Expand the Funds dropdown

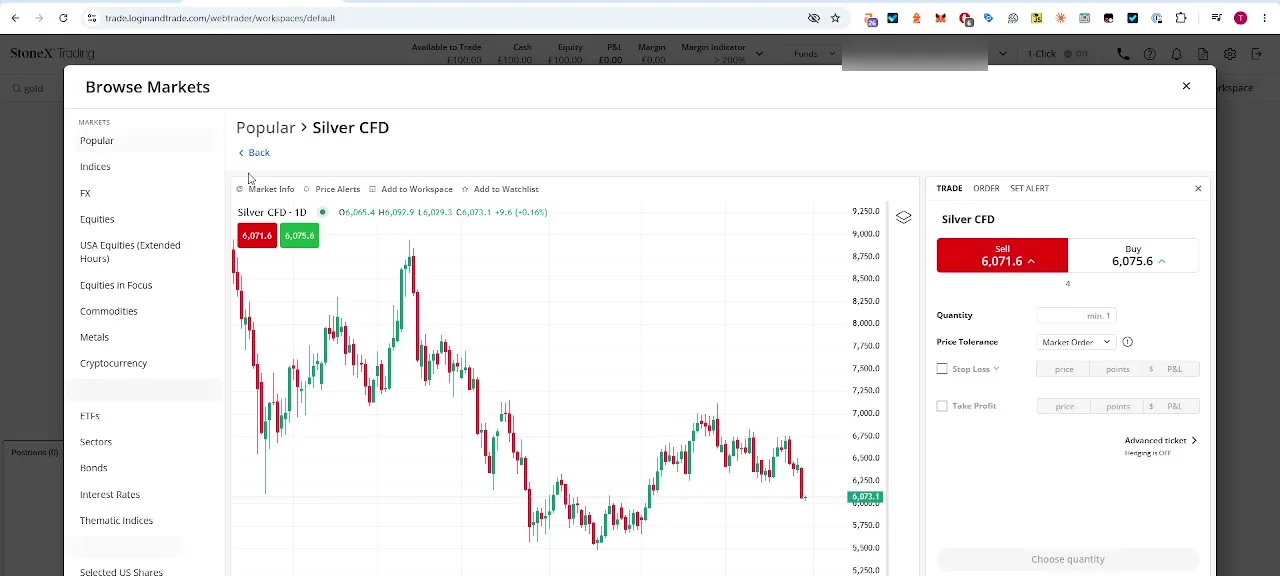(x=815, y=54)
